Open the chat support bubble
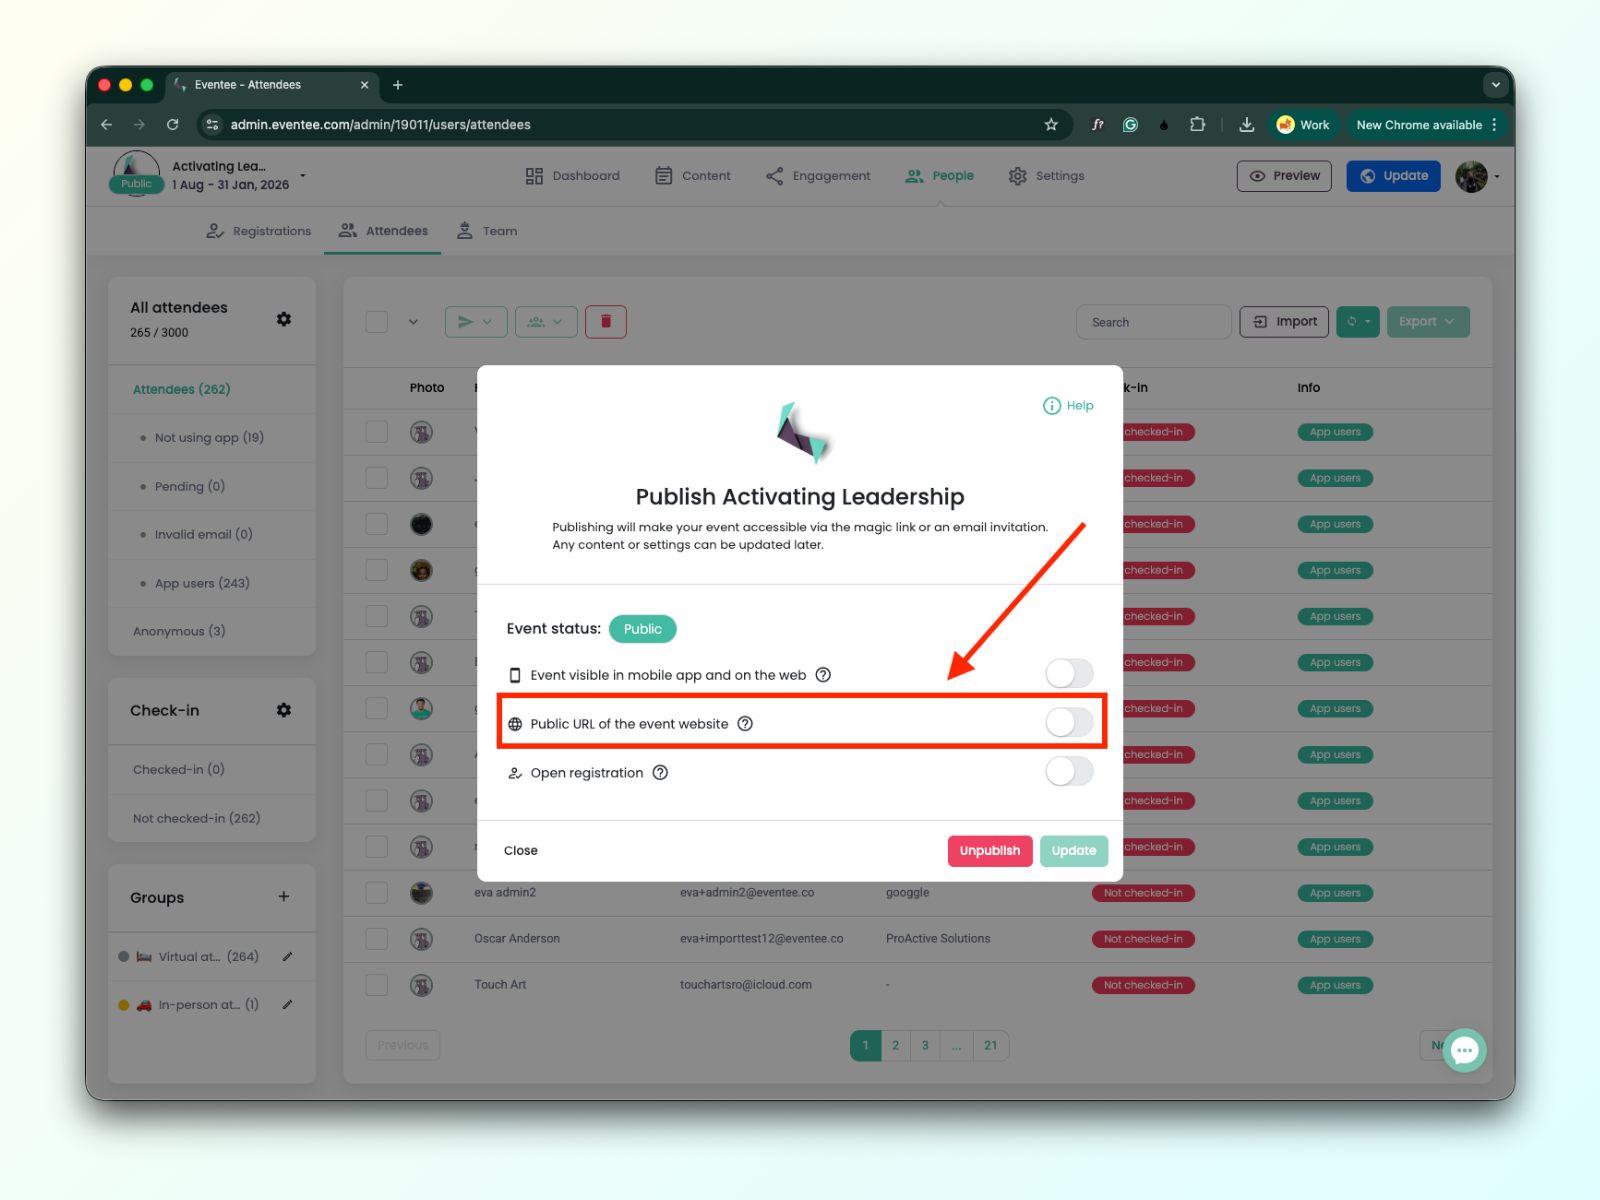 click(x=1465, y=1050)
